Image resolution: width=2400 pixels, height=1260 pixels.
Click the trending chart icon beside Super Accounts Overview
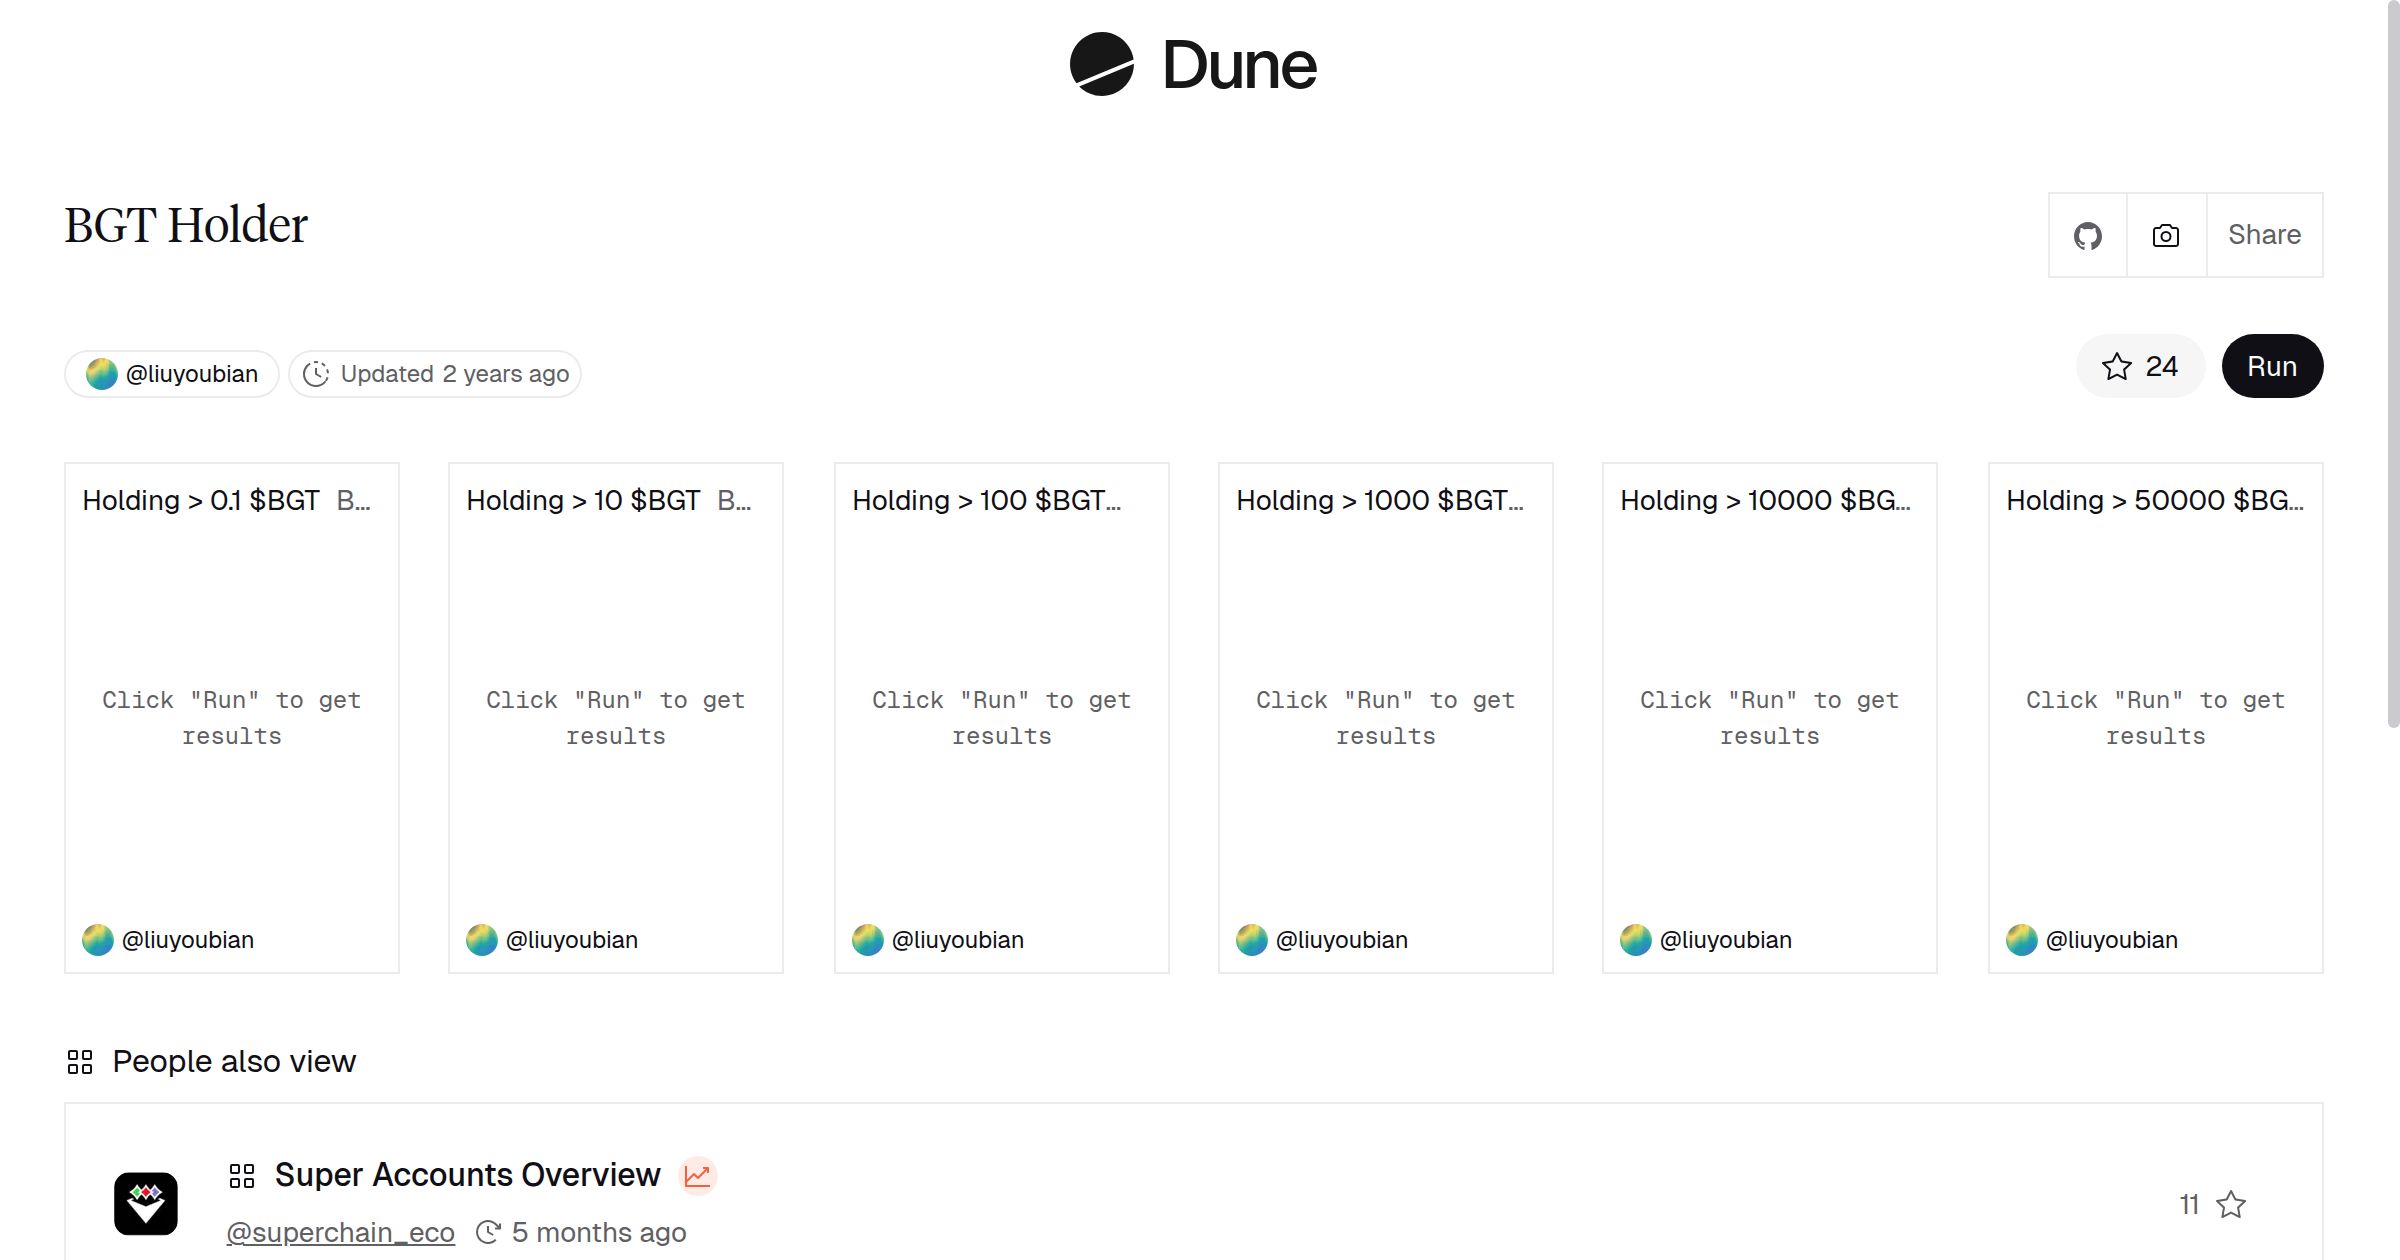tap(698, 1176)
